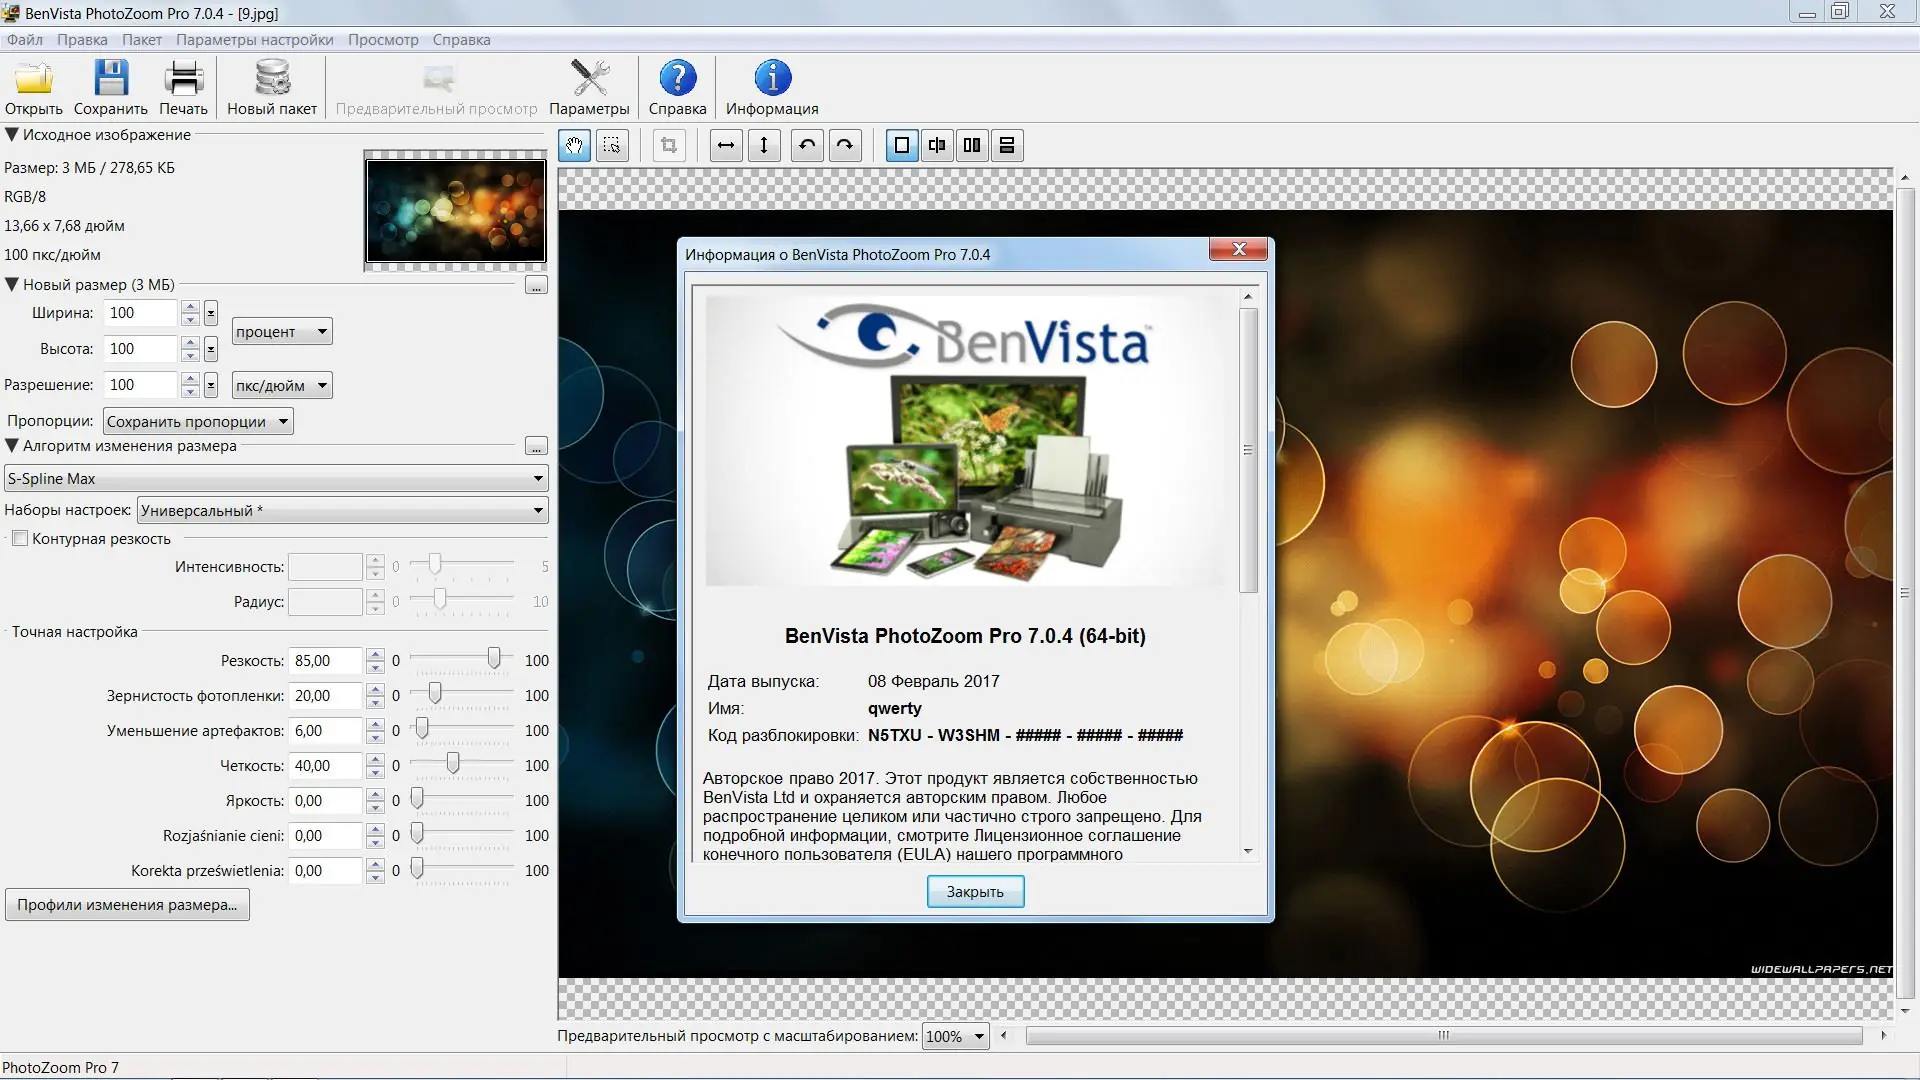Select the crop tool icon
The height and width of the screenshot is (1080, 1920).
(669, 146)
